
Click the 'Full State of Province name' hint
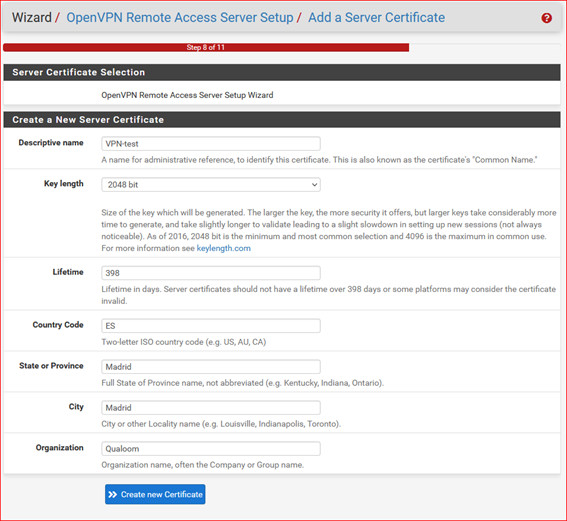(x=243, y=383)
